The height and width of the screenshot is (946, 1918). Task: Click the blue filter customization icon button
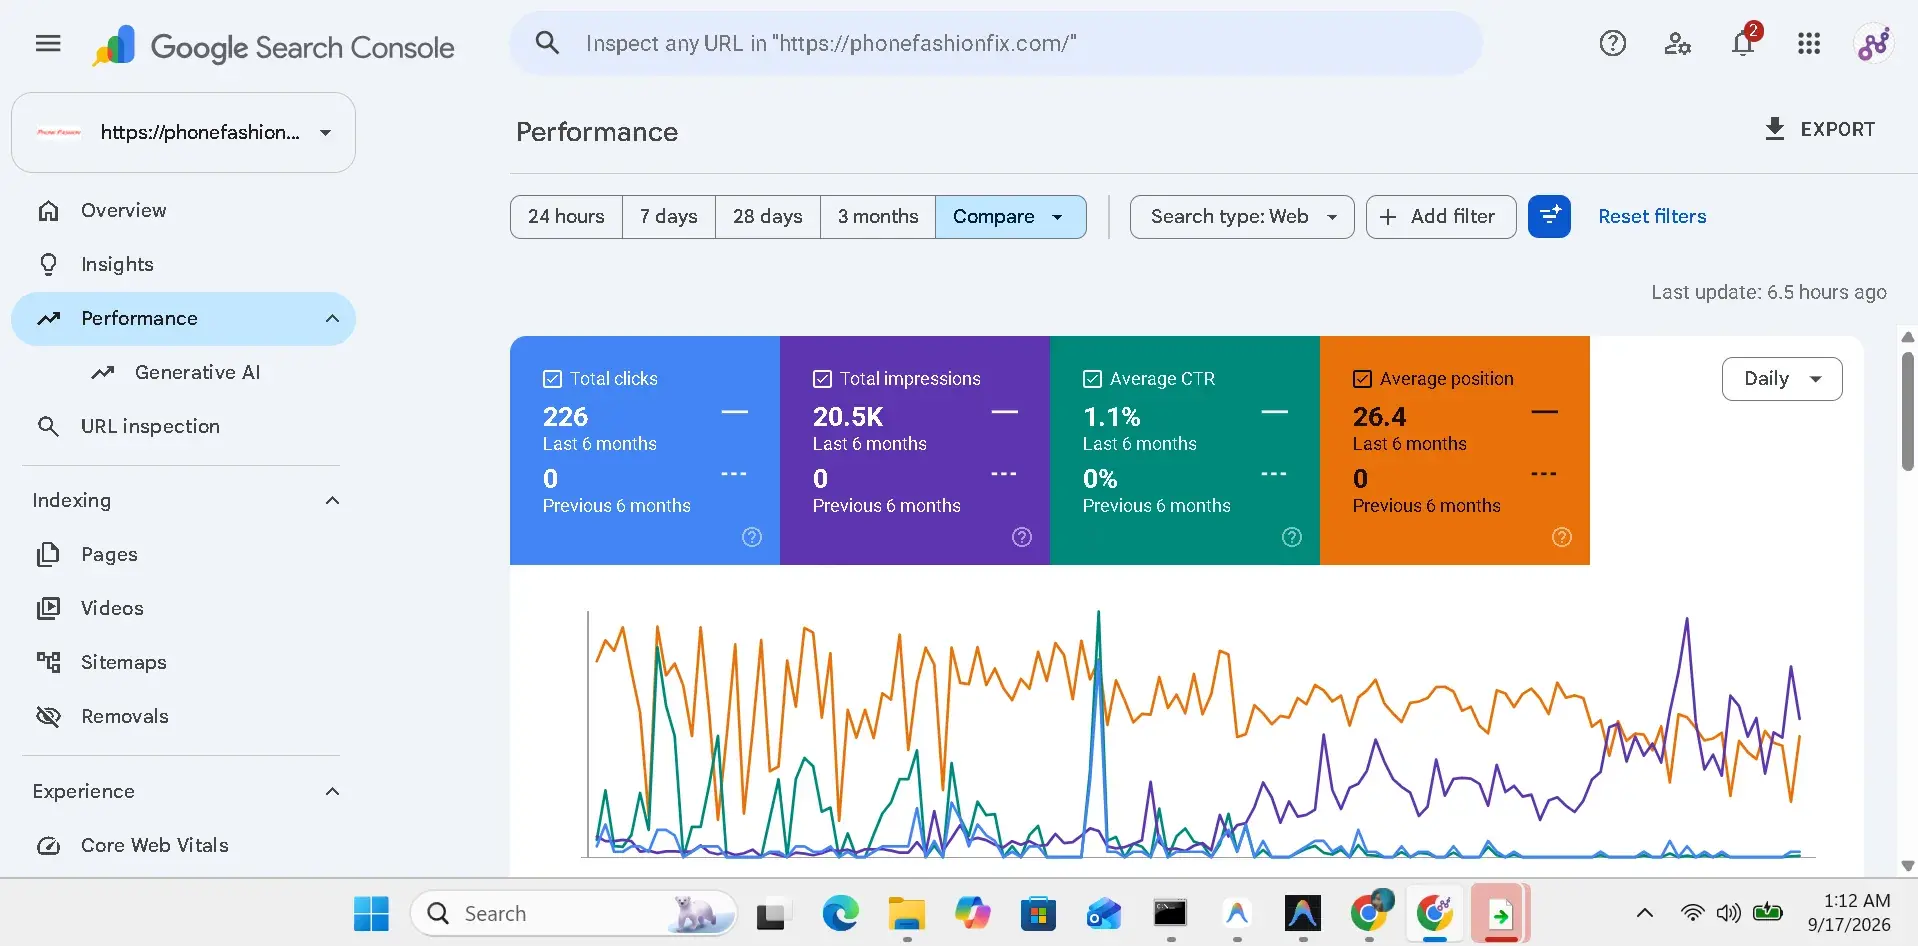tap(1549, 216)
